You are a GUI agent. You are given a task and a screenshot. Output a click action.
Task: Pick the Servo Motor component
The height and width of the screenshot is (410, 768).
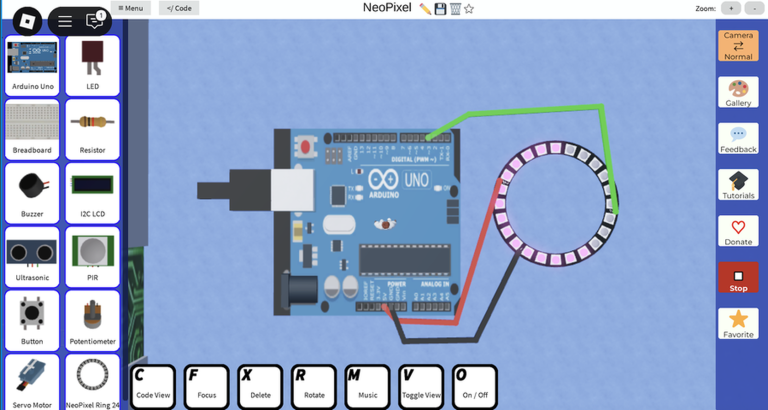point(32,382)
